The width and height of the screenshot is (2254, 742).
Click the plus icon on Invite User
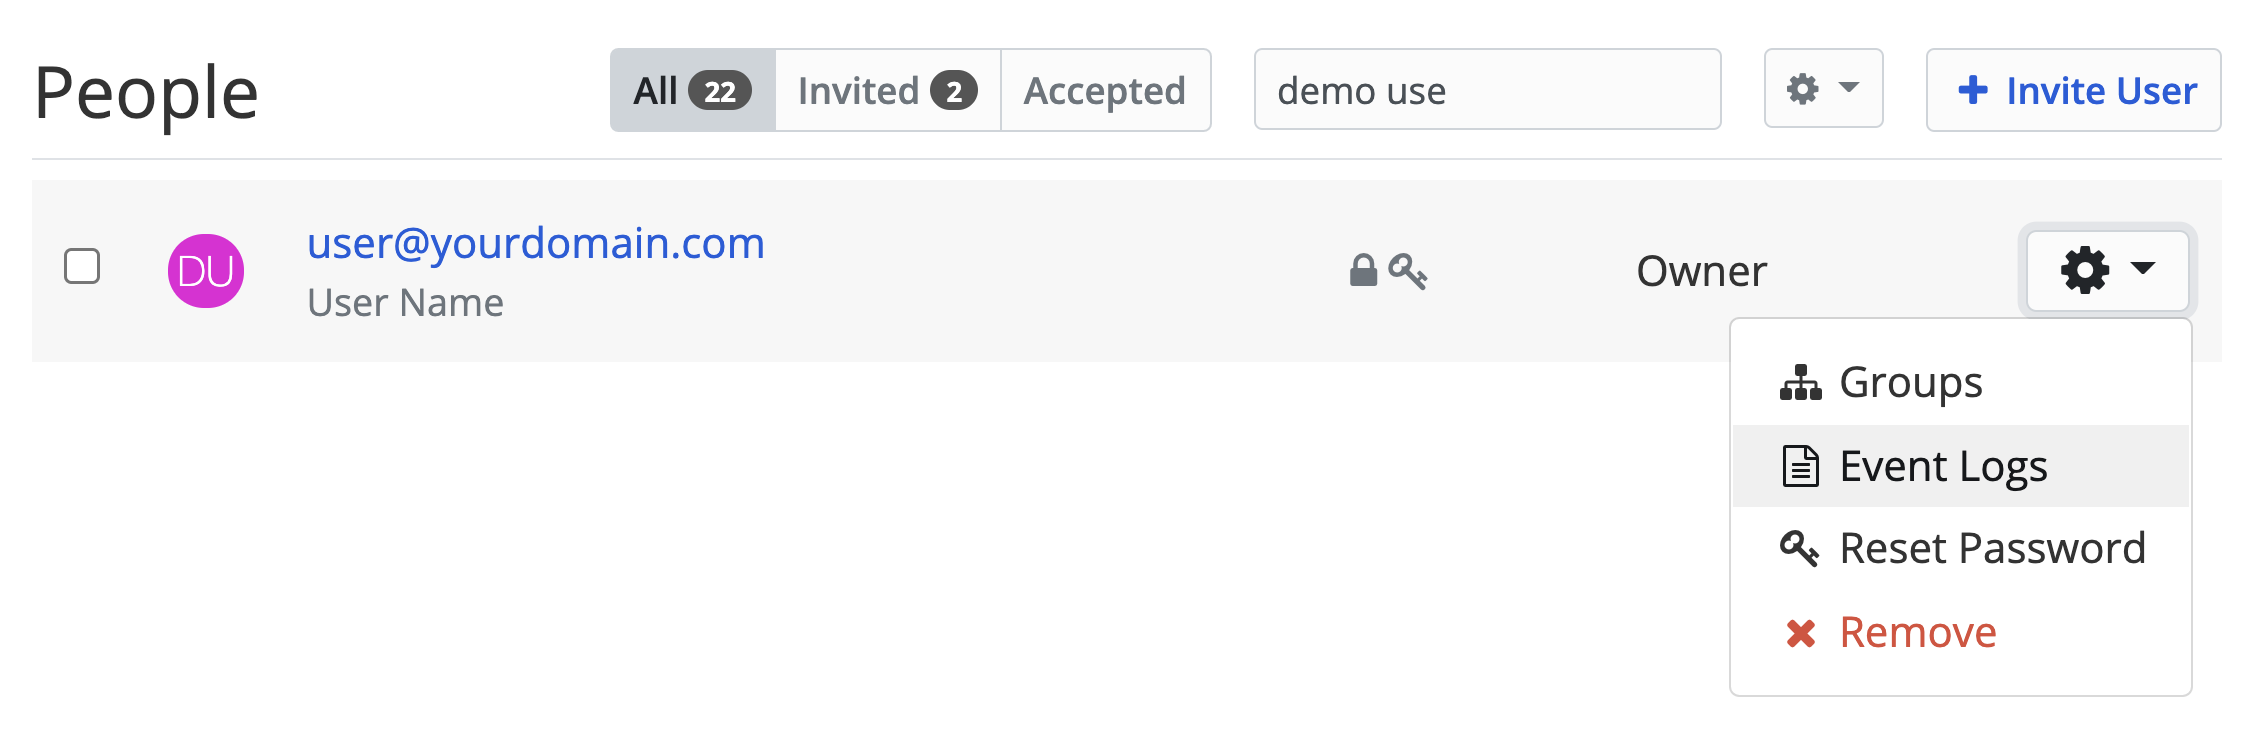coord(1973,90)
